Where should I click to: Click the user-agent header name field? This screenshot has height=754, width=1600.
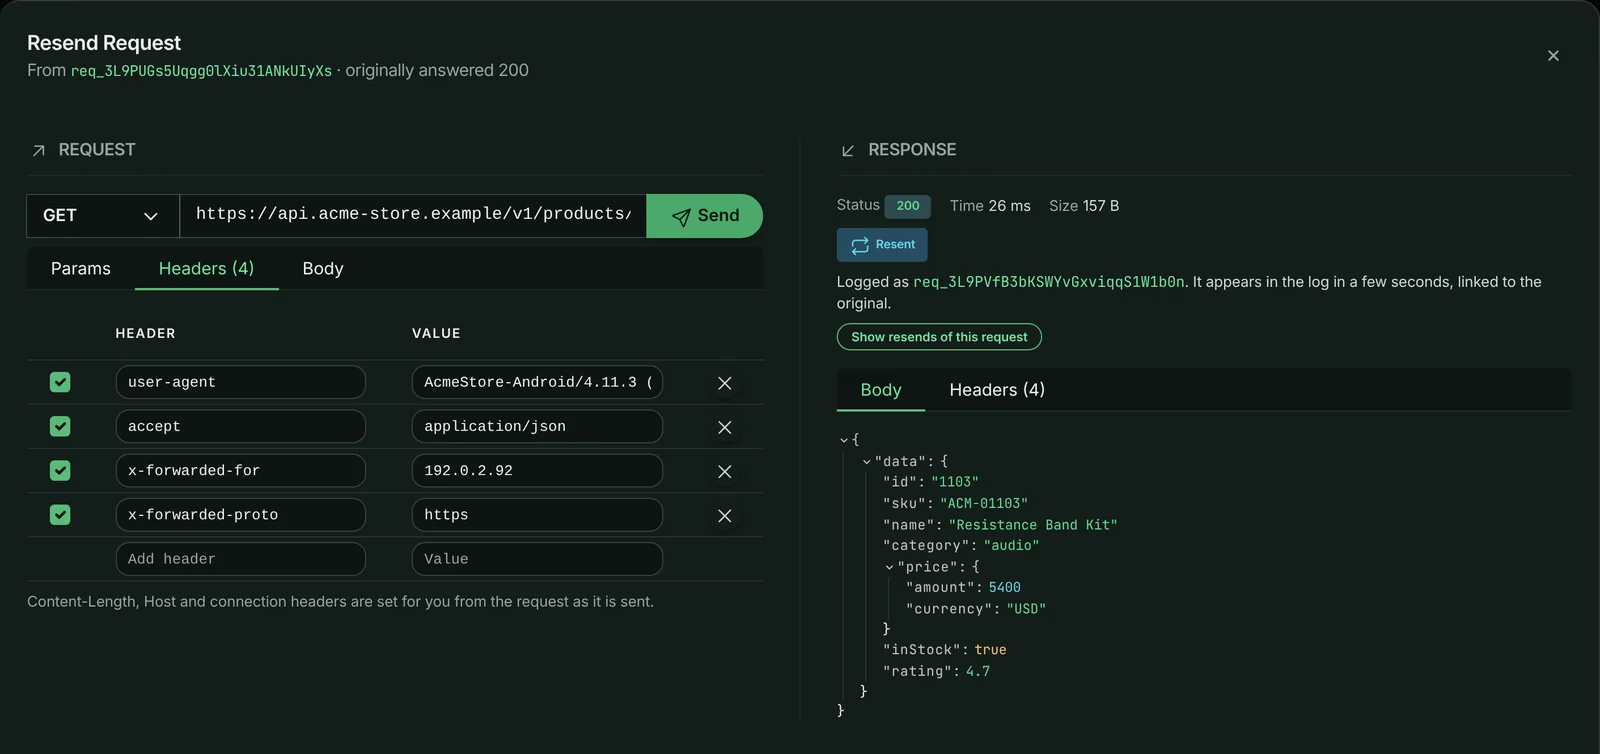tap(241, 382)
